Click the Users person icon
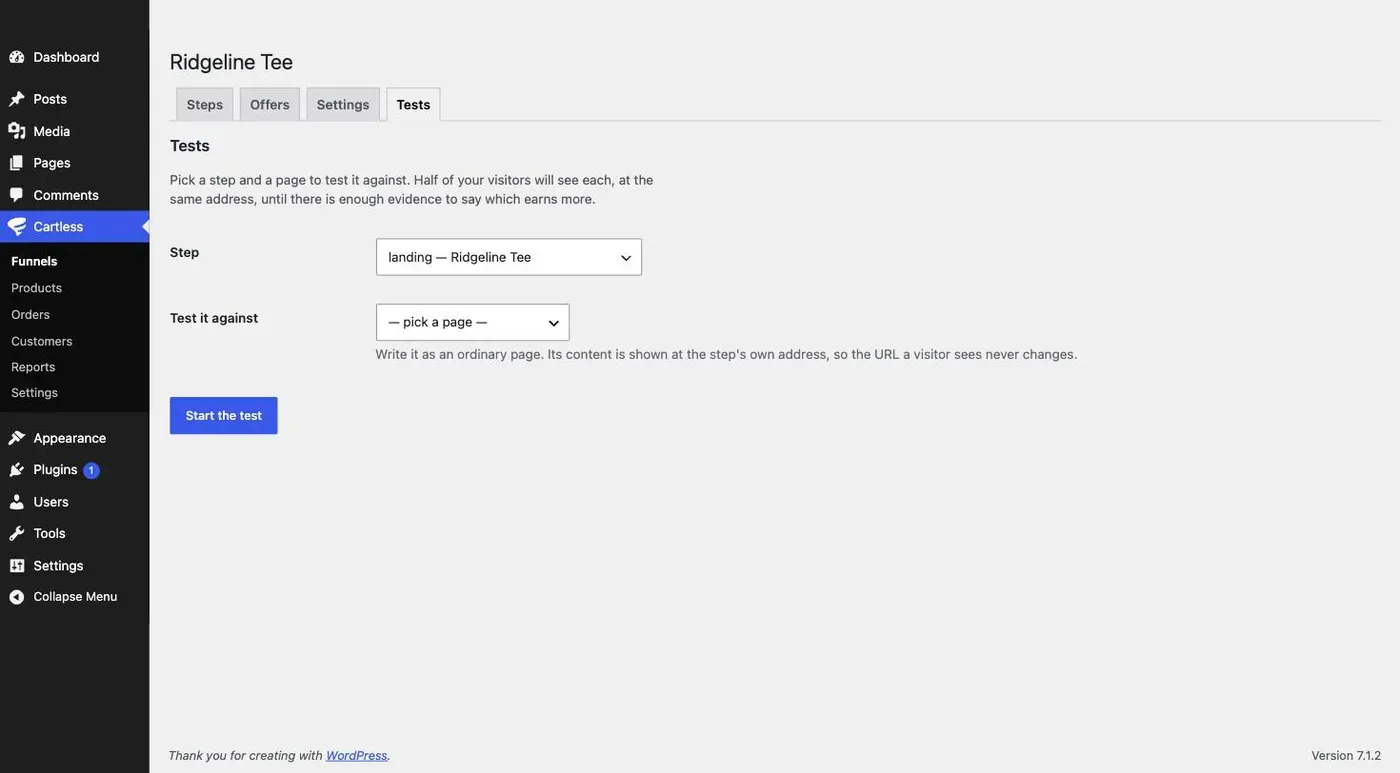This screenshot has height=773, width=1400. click(x=17, y=502)
